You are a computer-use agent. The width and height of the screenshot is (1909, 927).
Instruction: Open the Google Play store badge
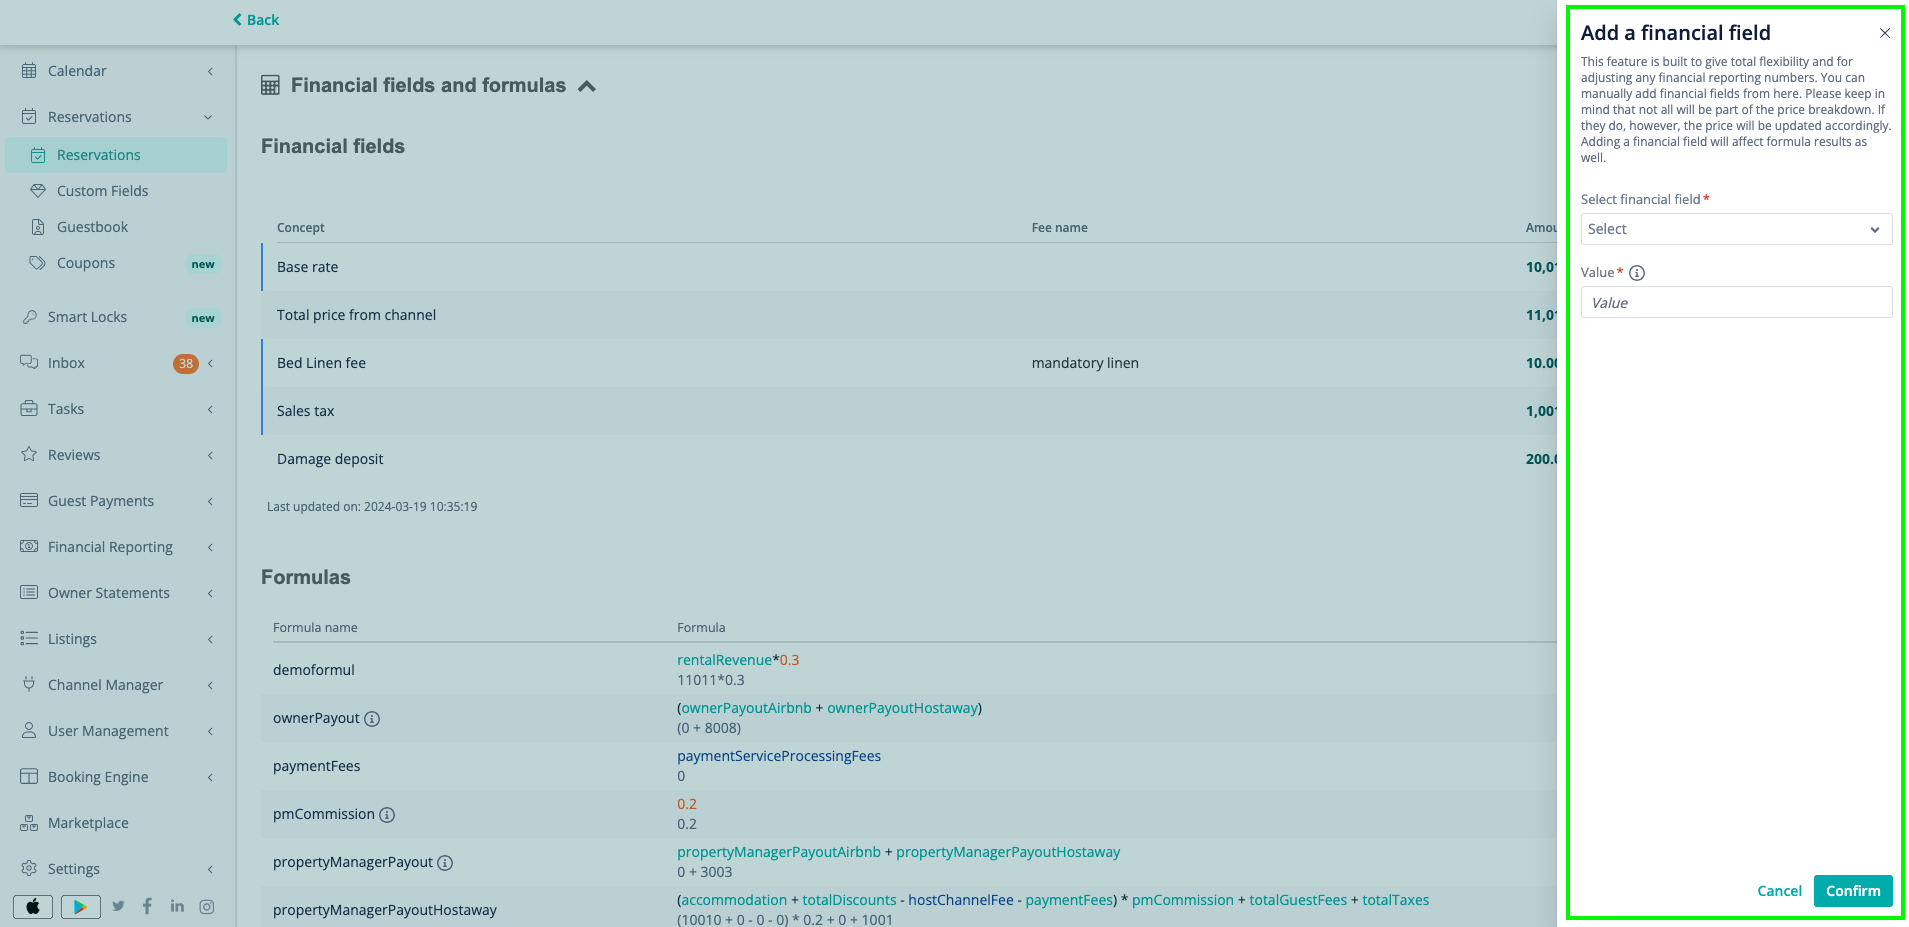tap(81, 907)
